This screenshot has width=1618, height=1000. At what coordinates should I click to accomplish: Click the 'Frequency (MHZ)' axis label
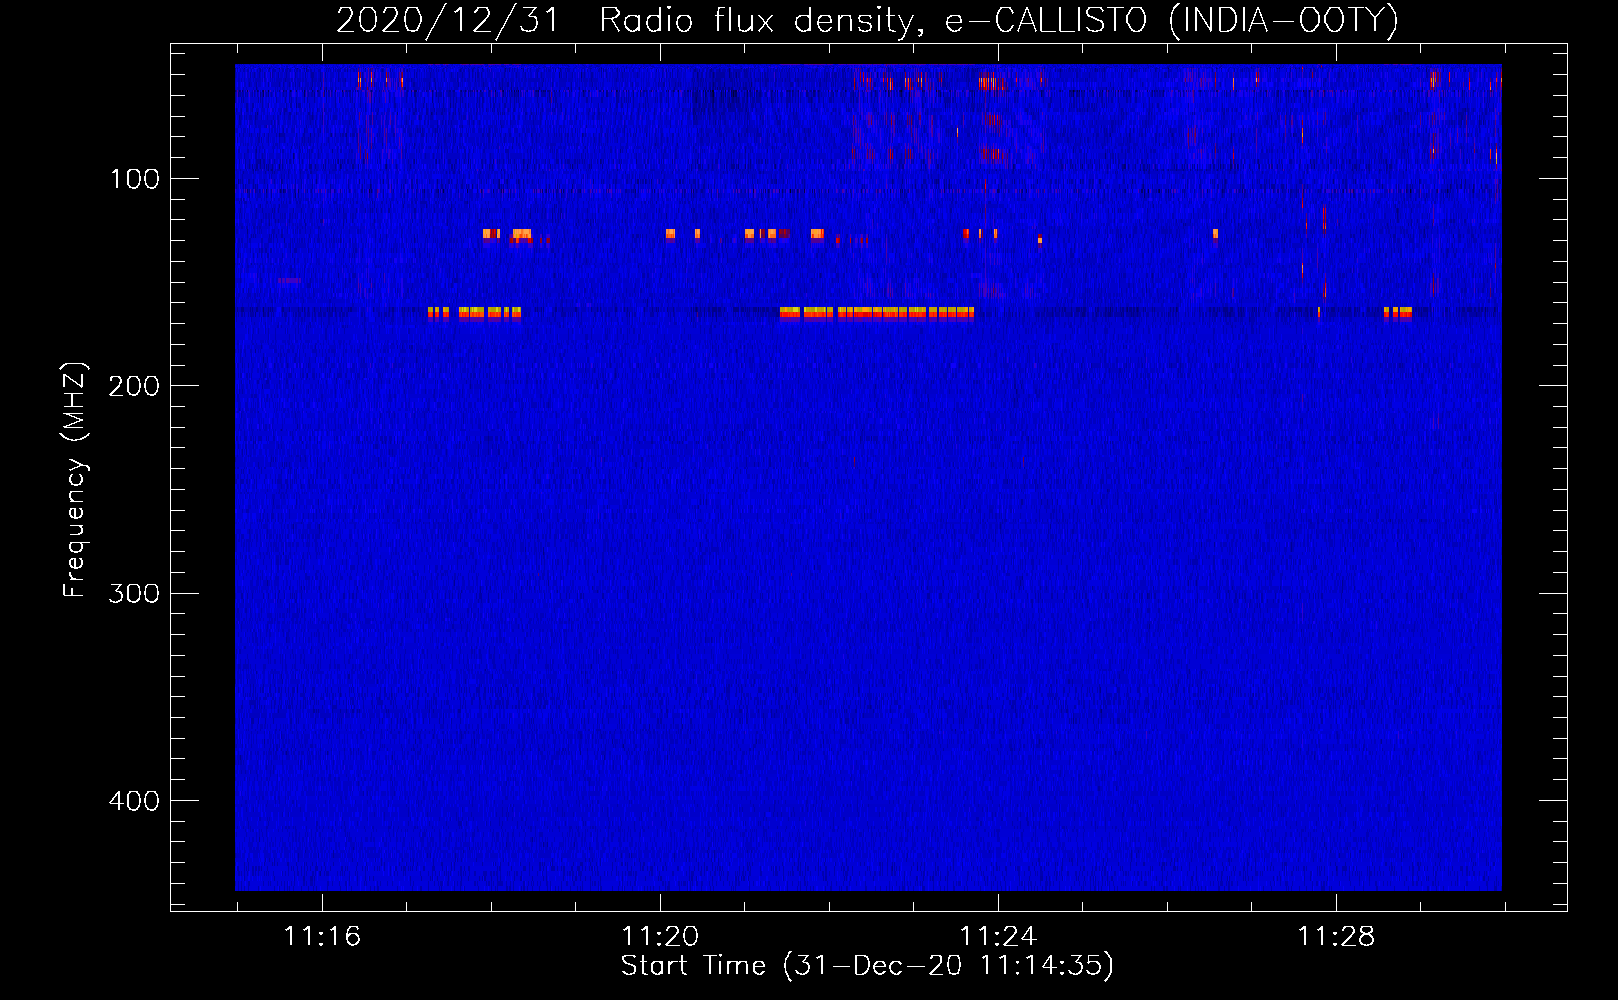(x=75, y=479)
